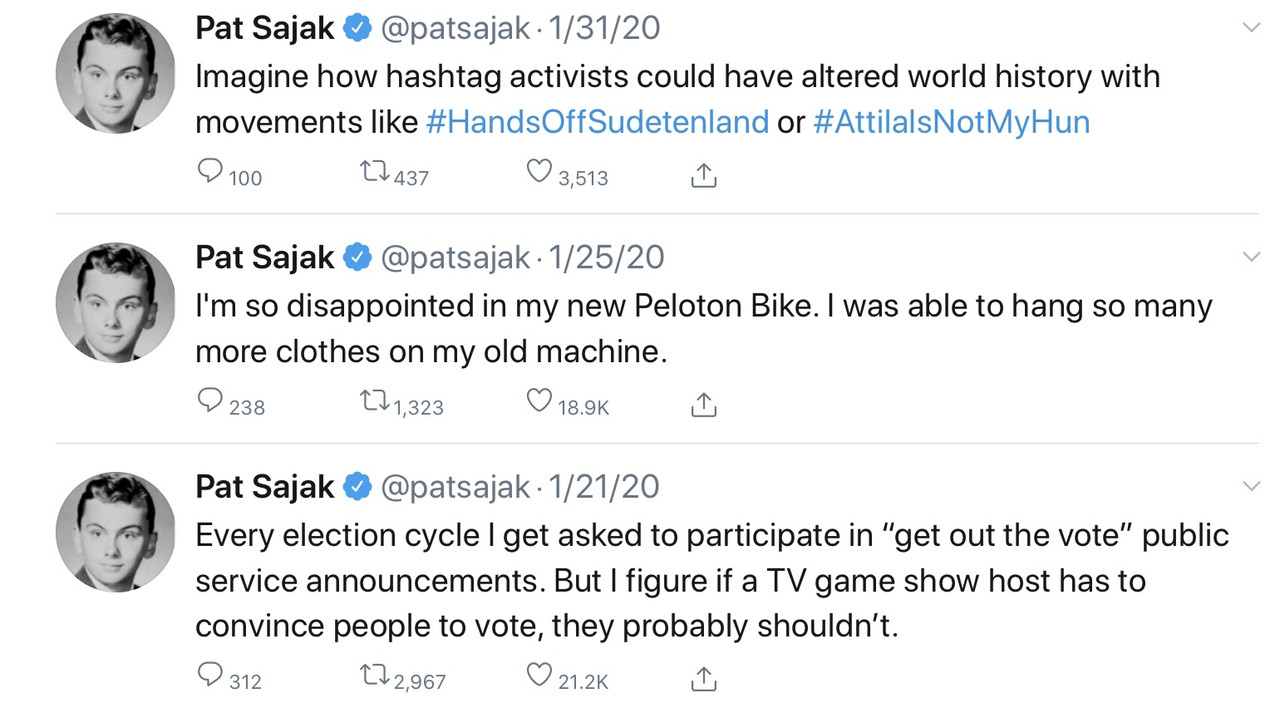Open options menu for the 1/31/20 tweet

[x=1250, y=28]
